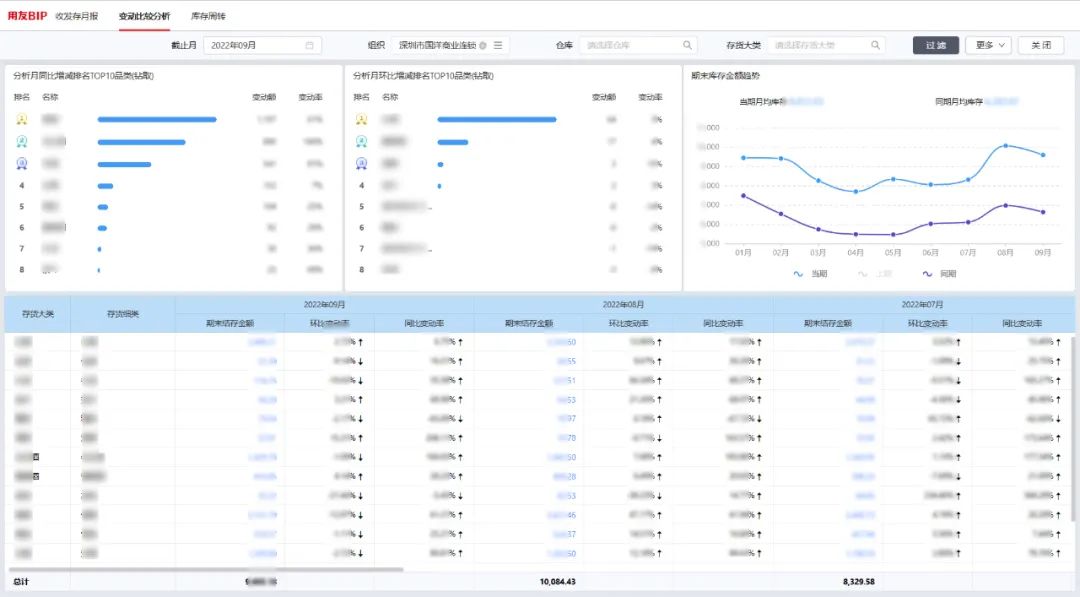
Task: Click rank 1 medal in 环比 ranking
Action: coord(362,119)
